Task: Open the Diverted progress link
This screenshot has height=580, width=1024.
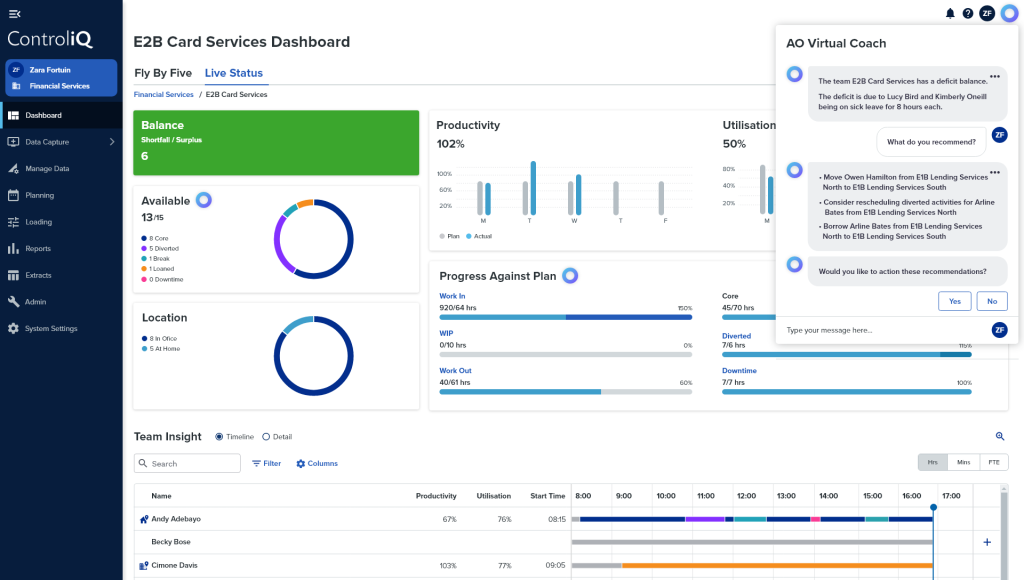Action: pyautogui.click(x=736, y=336)
